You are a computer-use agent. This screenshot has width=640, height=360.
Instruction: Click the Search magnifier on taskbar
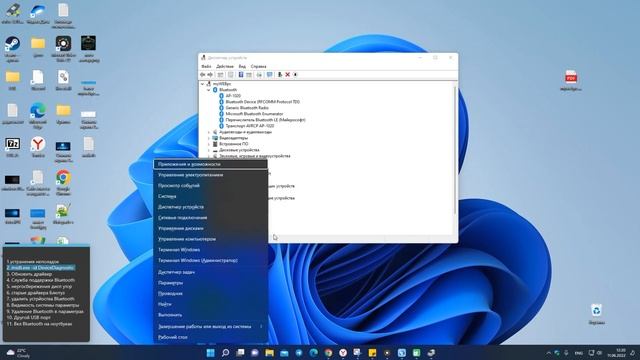225,353
